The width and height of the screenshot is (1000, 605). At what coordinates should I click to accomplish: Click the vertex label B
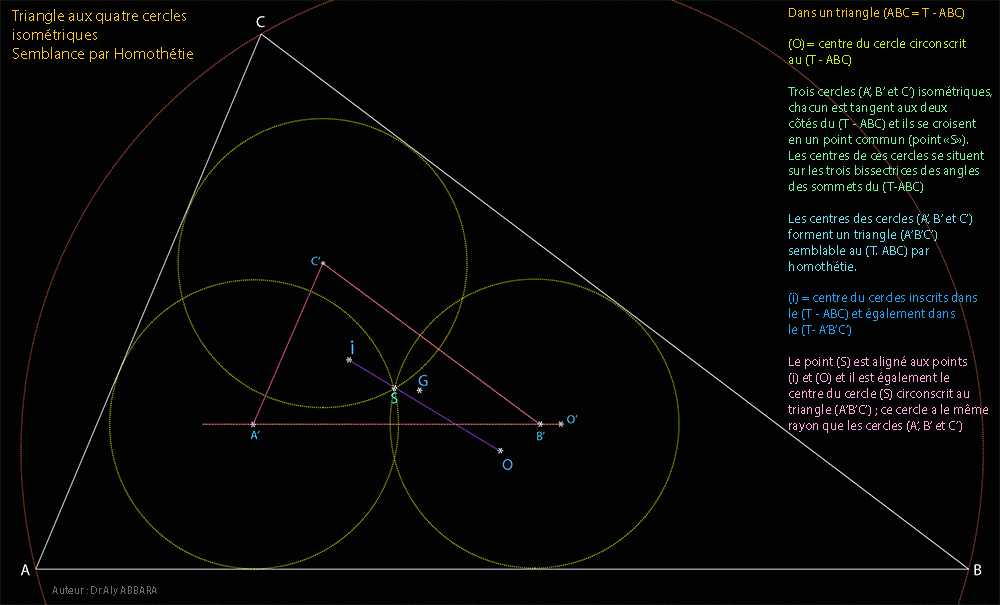click(x=977, y=569)
